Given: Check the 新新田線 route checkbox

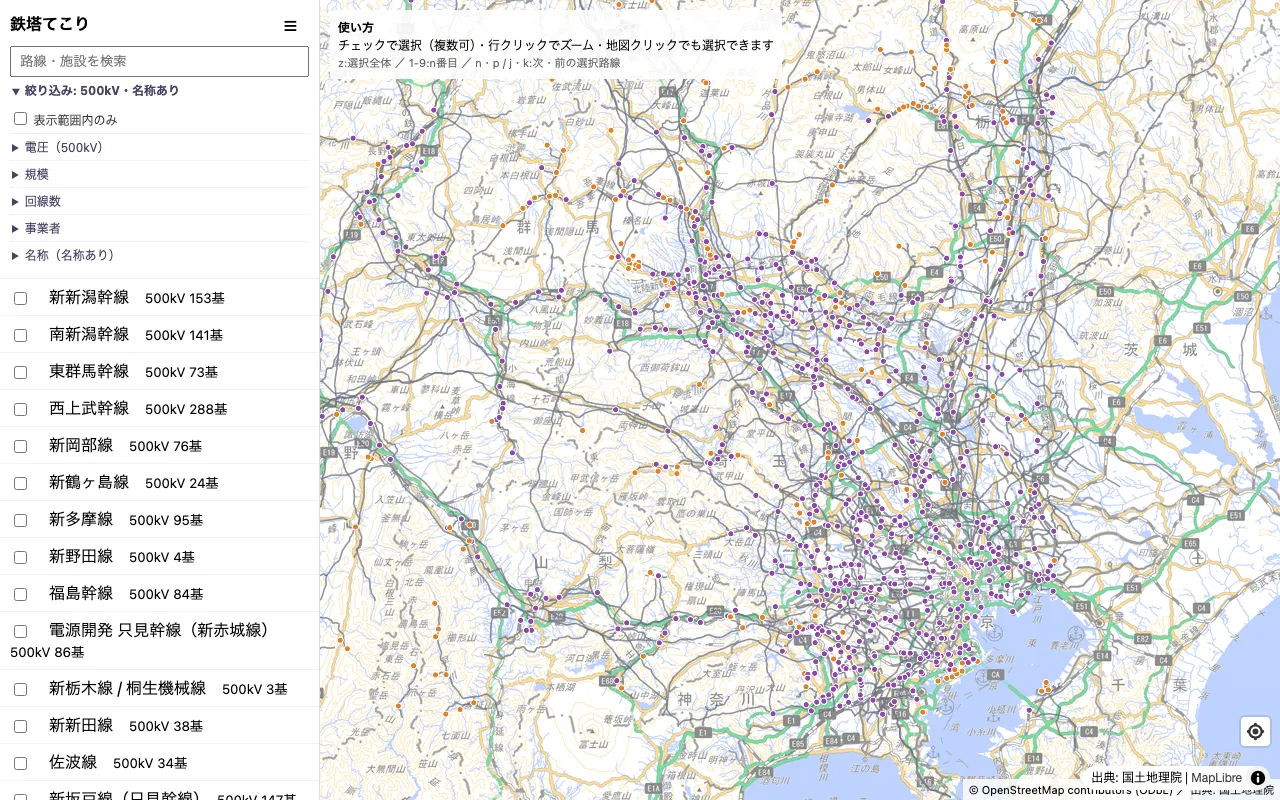Looking at the screenshot, I should 20,726.
